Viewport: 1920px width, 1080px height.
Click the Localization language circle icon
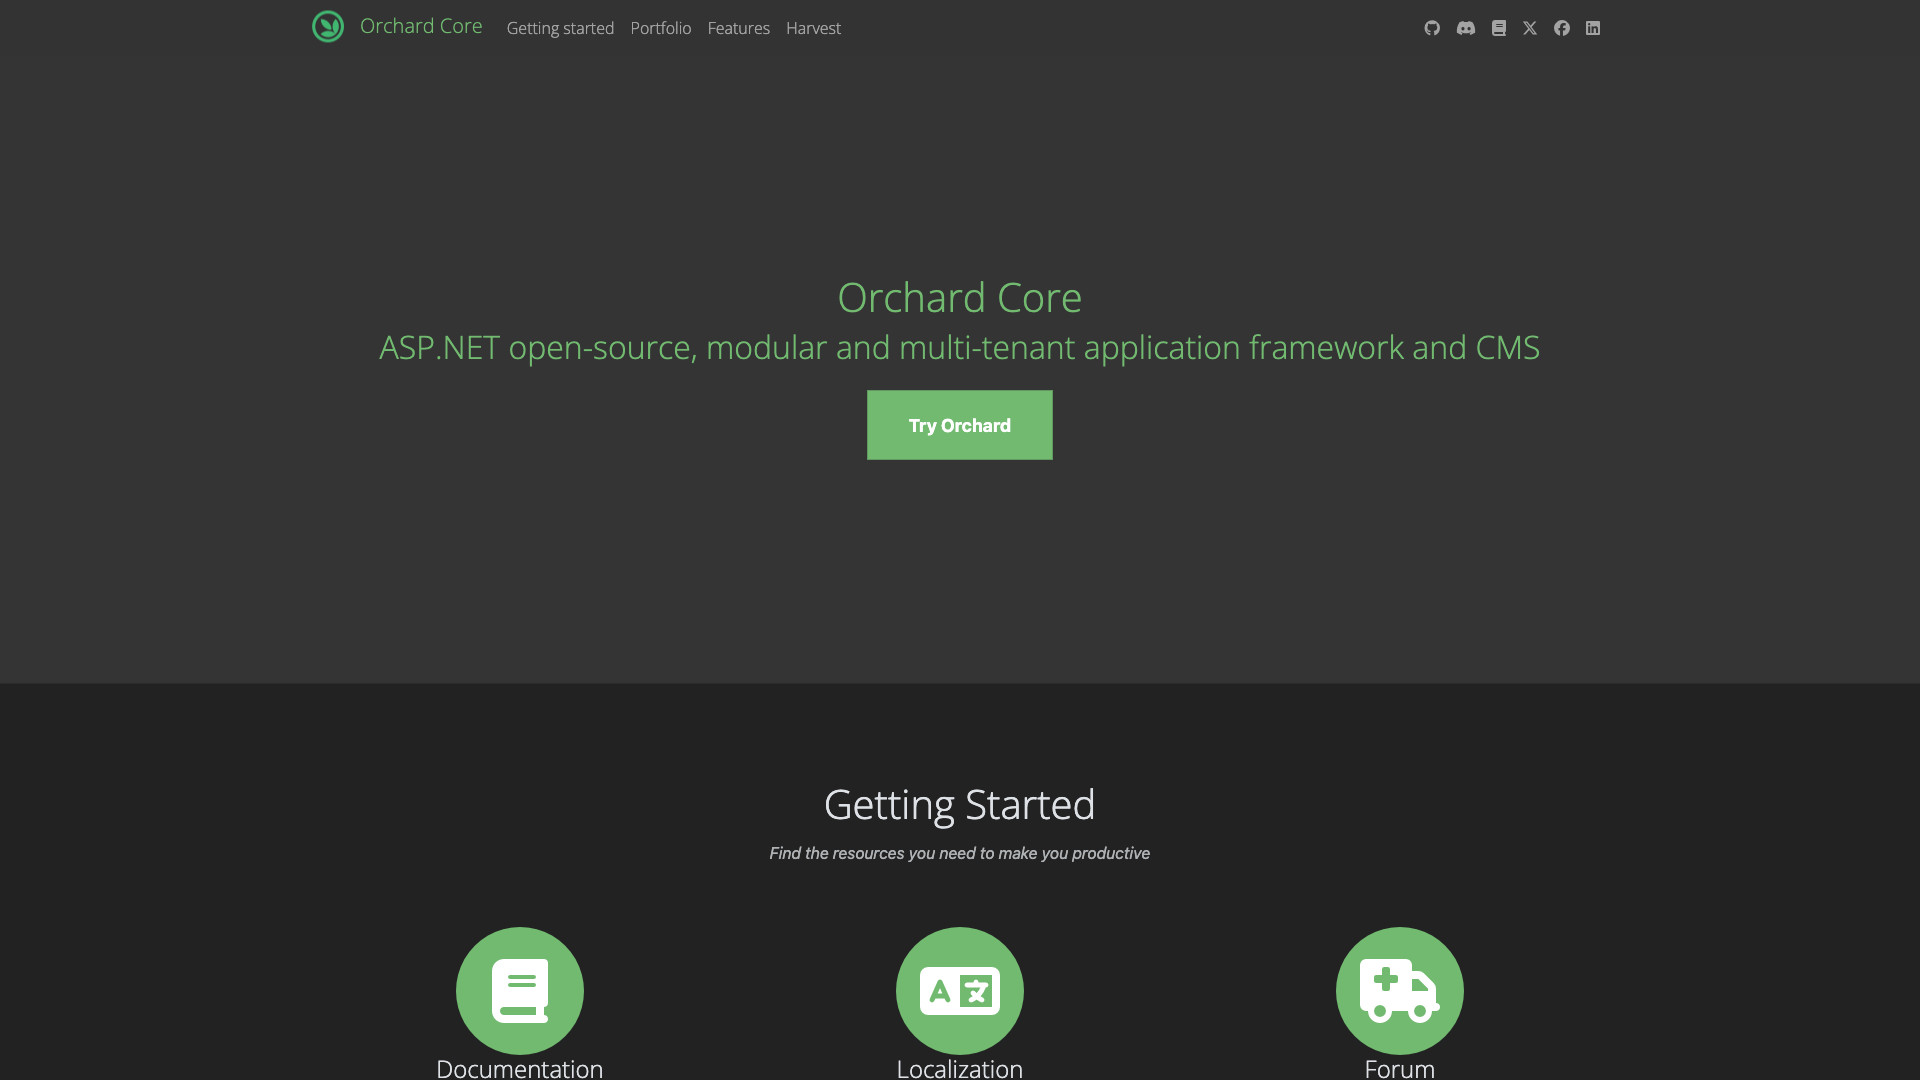coord(960,990)
